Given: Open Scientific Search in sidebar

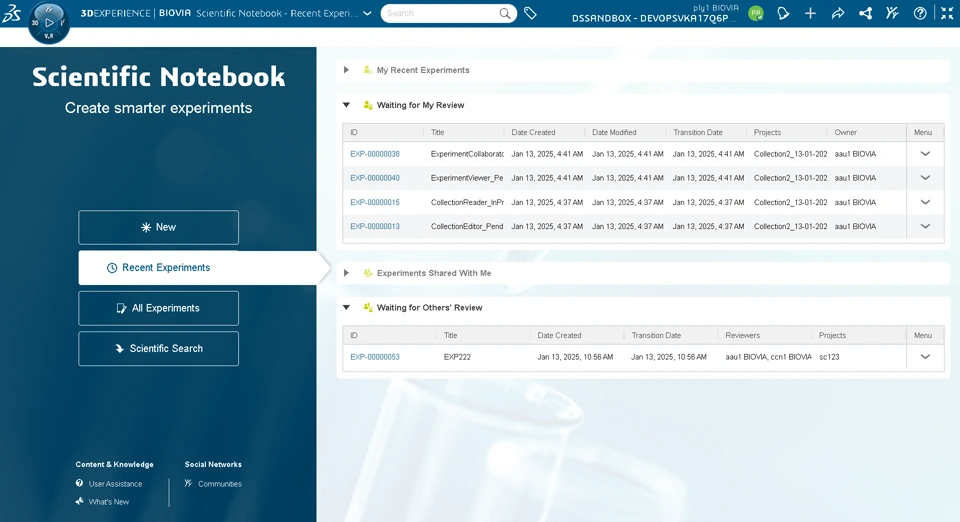Looking at the screenshot, I should [159, 348].
